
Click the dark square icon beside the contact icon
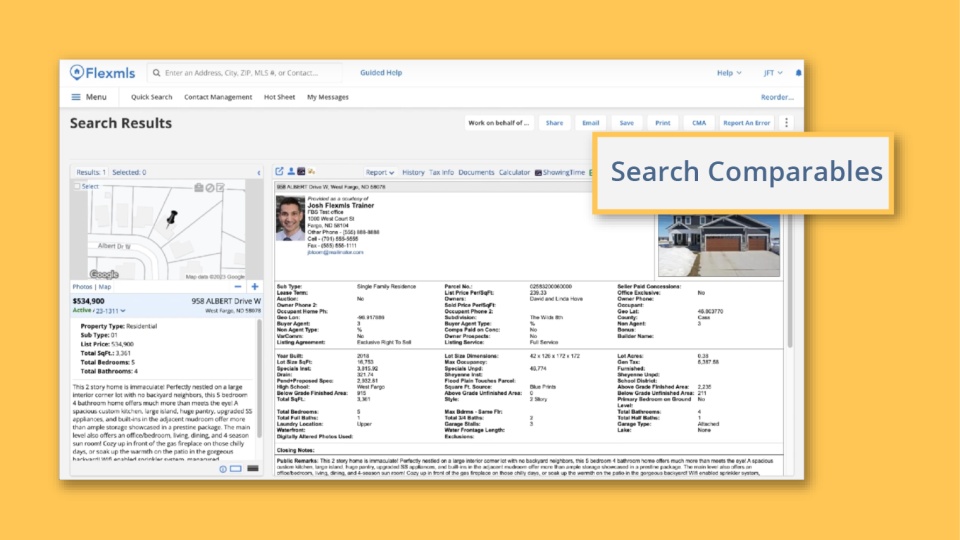click(301, 172)
